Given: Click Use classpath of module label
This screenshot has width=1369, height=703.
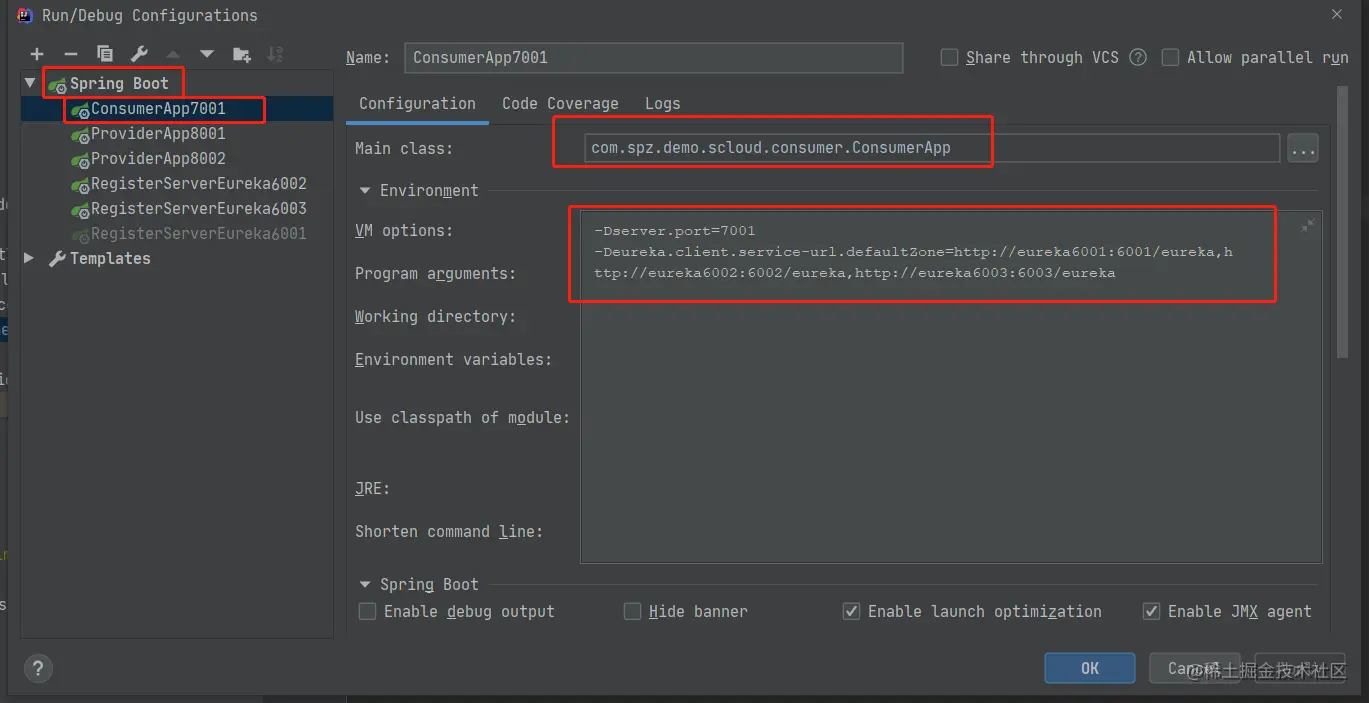Looking at the screenshot, I should tap(462, 417).
